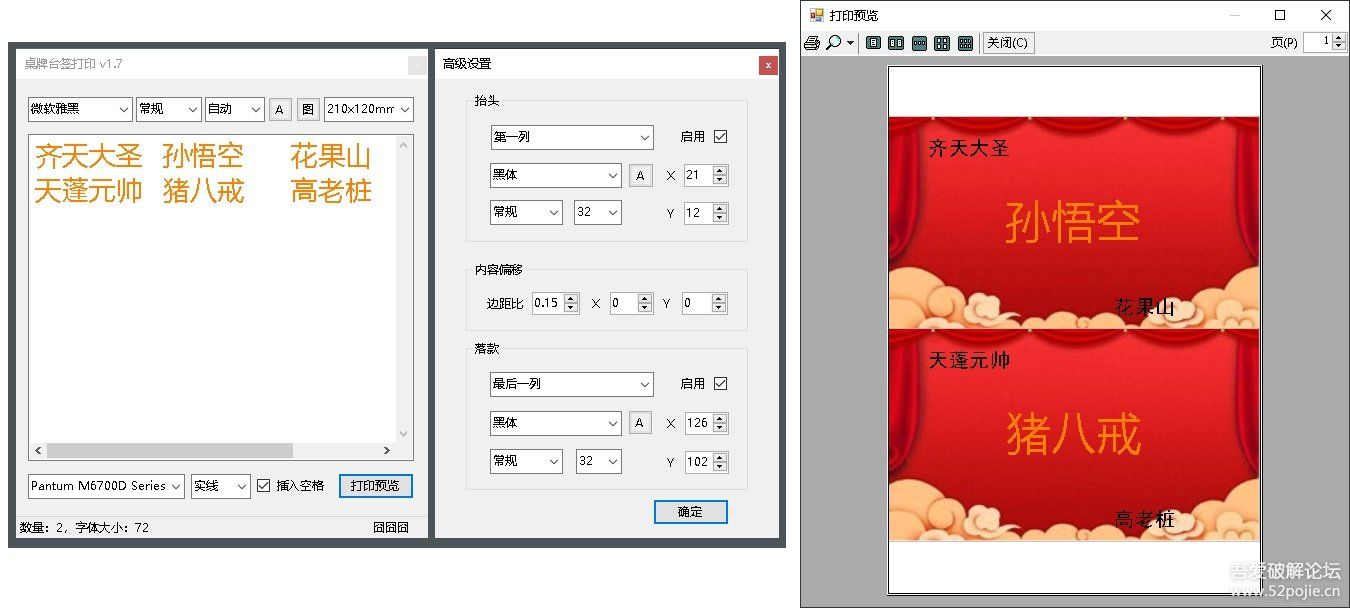Viewport: 1350px width, 608px height.
Task: Switch preview to four-page layout
Action: point(942,43)
